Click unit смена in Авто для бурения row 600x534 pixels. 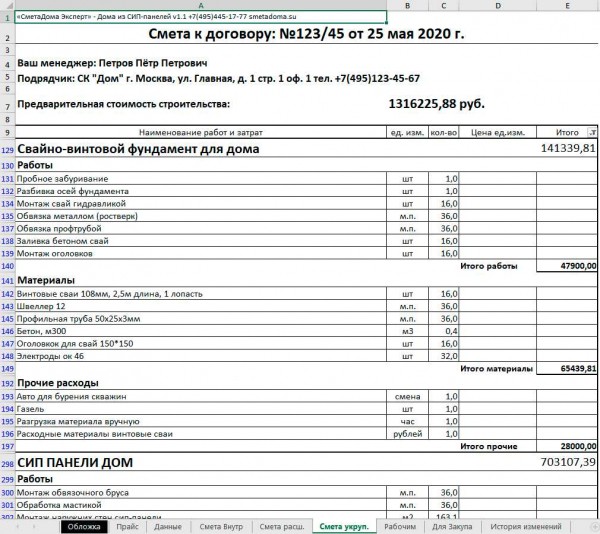[408, 396]
